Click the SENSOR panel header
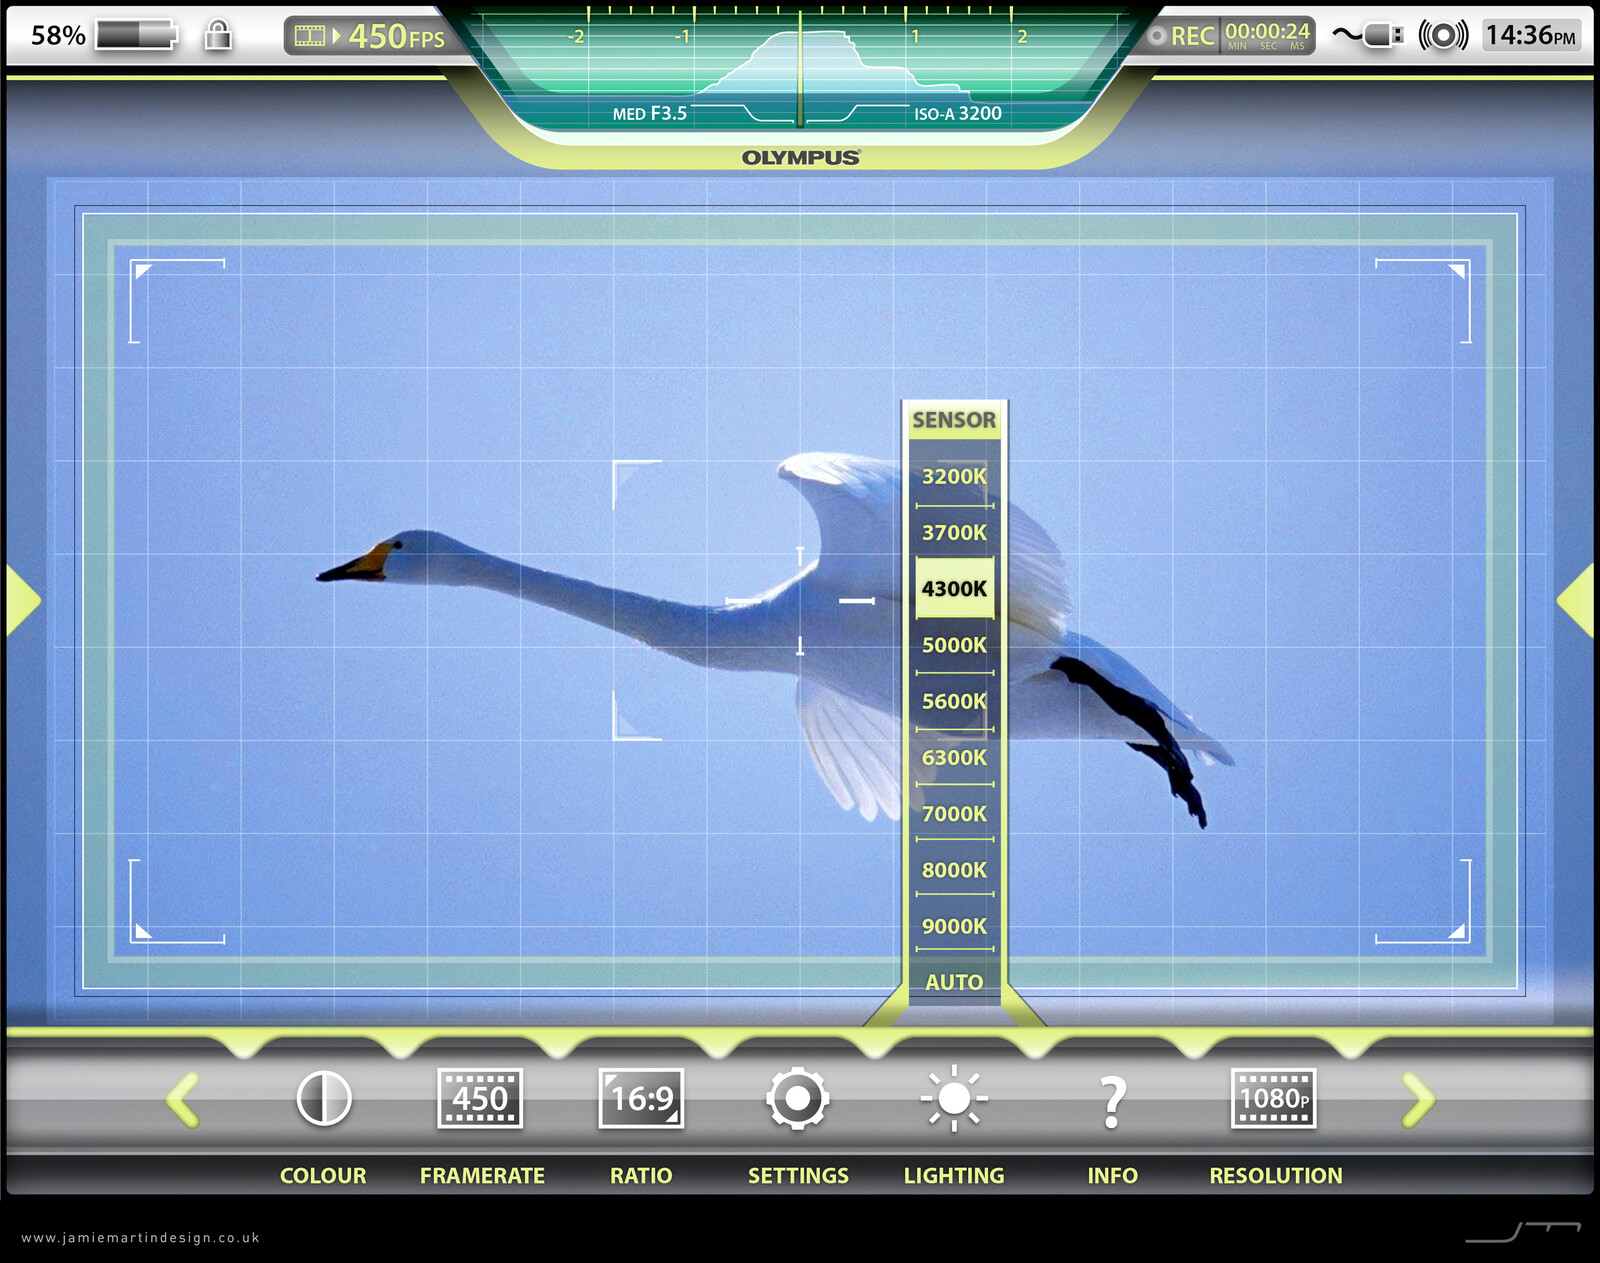Screen dimensions: 1600x1263 point(954,420)
